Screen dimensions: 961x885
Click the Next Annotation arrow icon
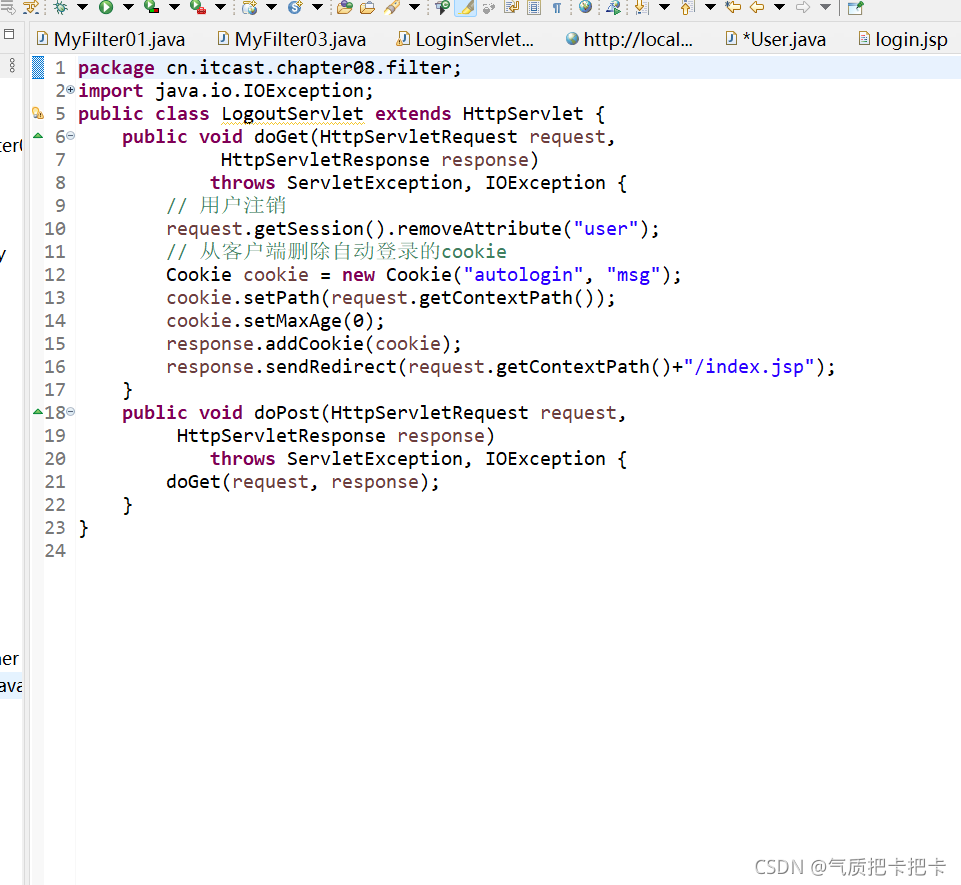click(x=641, y=7)
